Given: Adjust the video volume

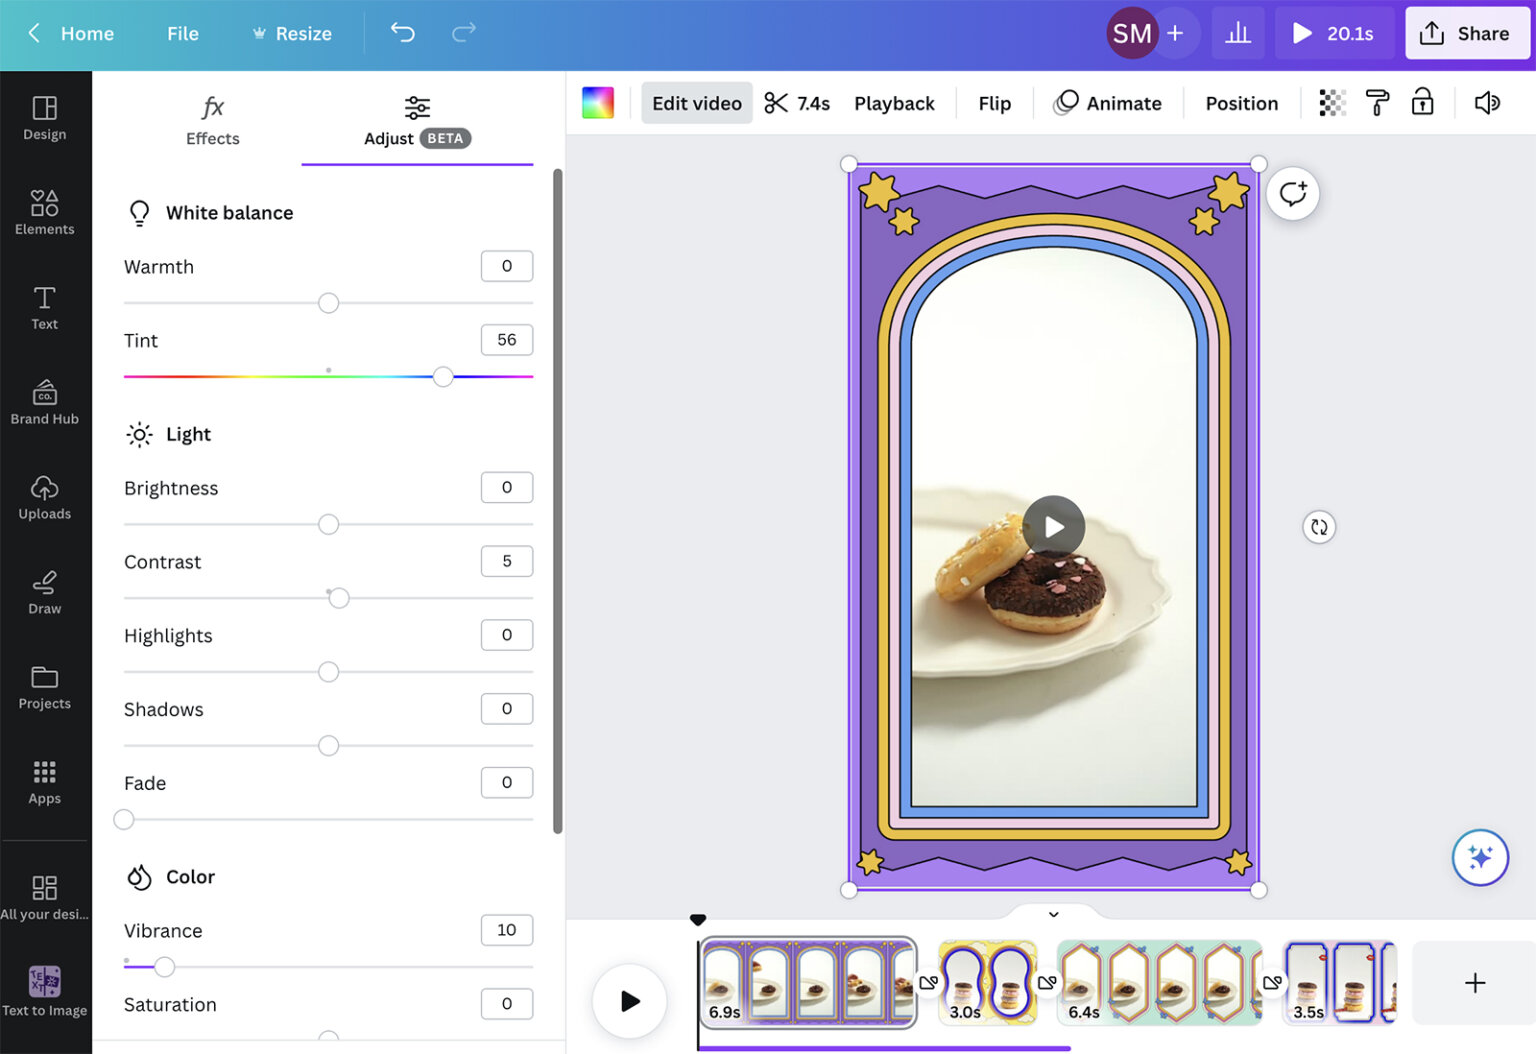Looking at the screenshot, I should (1488, 102).
